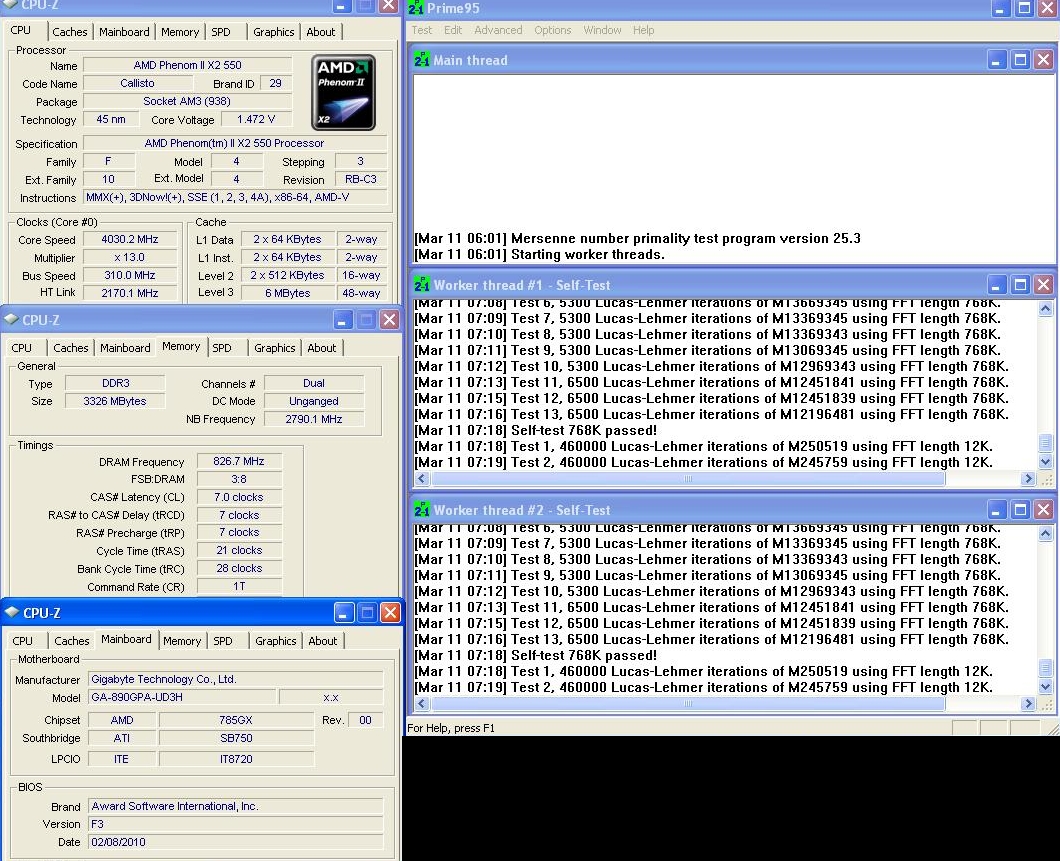Viewport: 1060px width, 861px height.
Task: Click the Main thread window icon
Action: pos(422,60)
